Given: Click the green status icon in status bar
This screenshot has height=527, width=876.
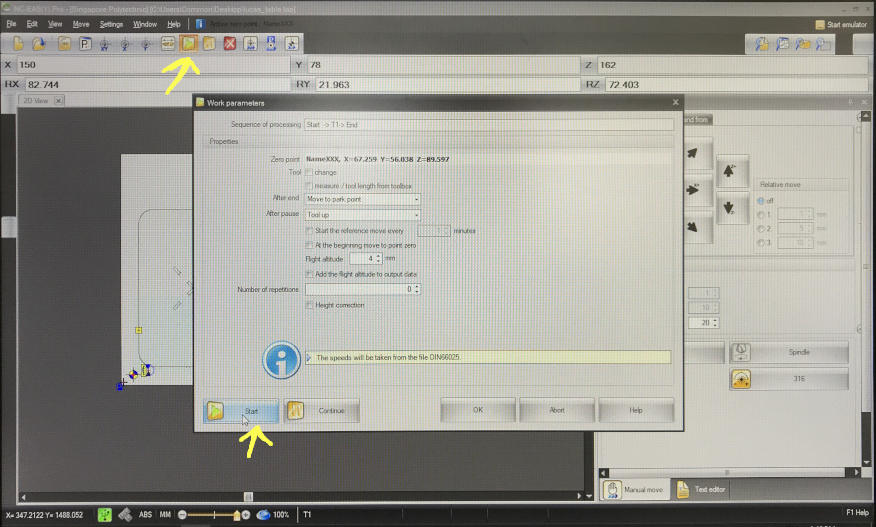Looking at the screenshot, I should click(104, 515).
